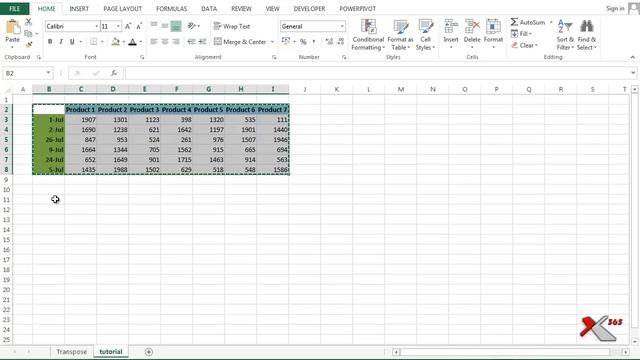Align text right in the cell
Viewport: 640px width, 360px height.
pos(176,42)
